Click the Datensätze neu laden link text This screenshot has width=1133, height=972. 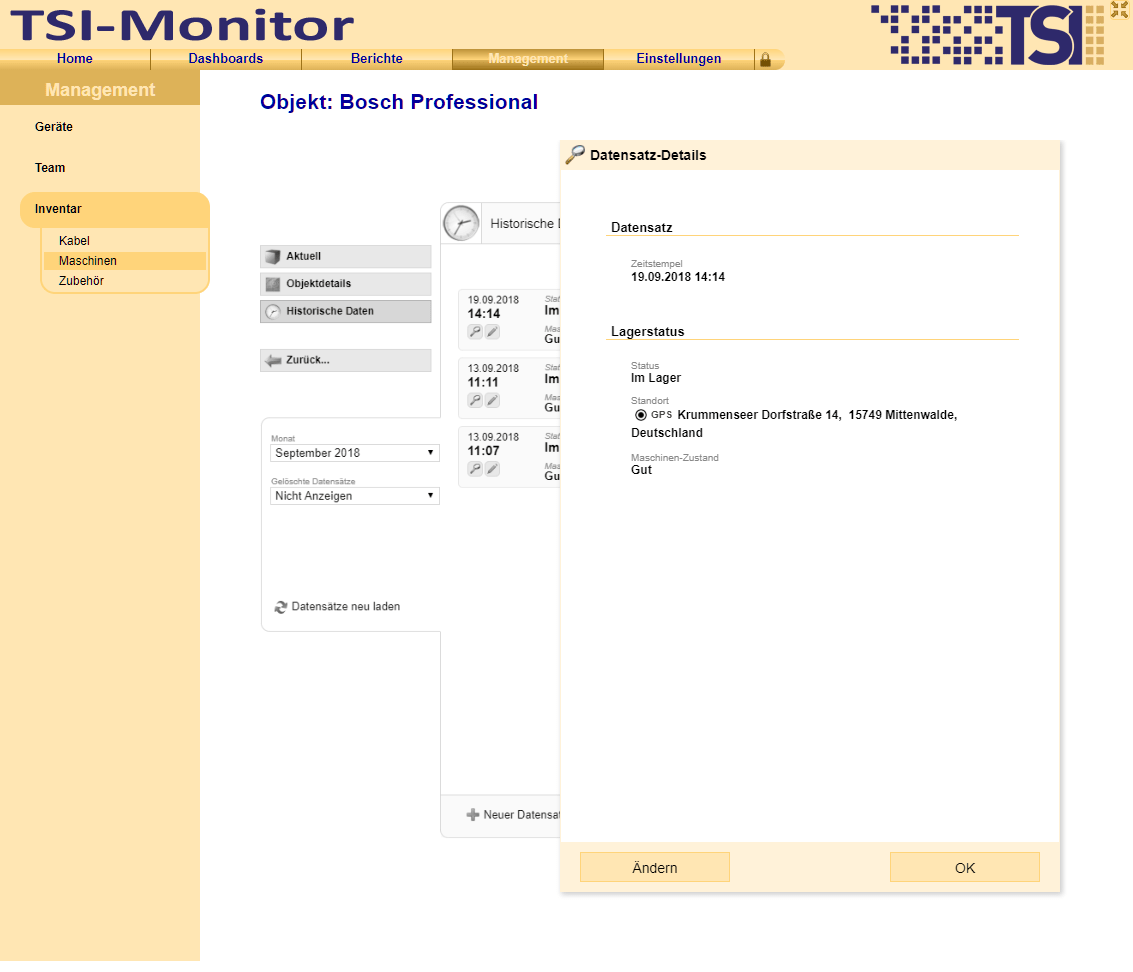345,607
